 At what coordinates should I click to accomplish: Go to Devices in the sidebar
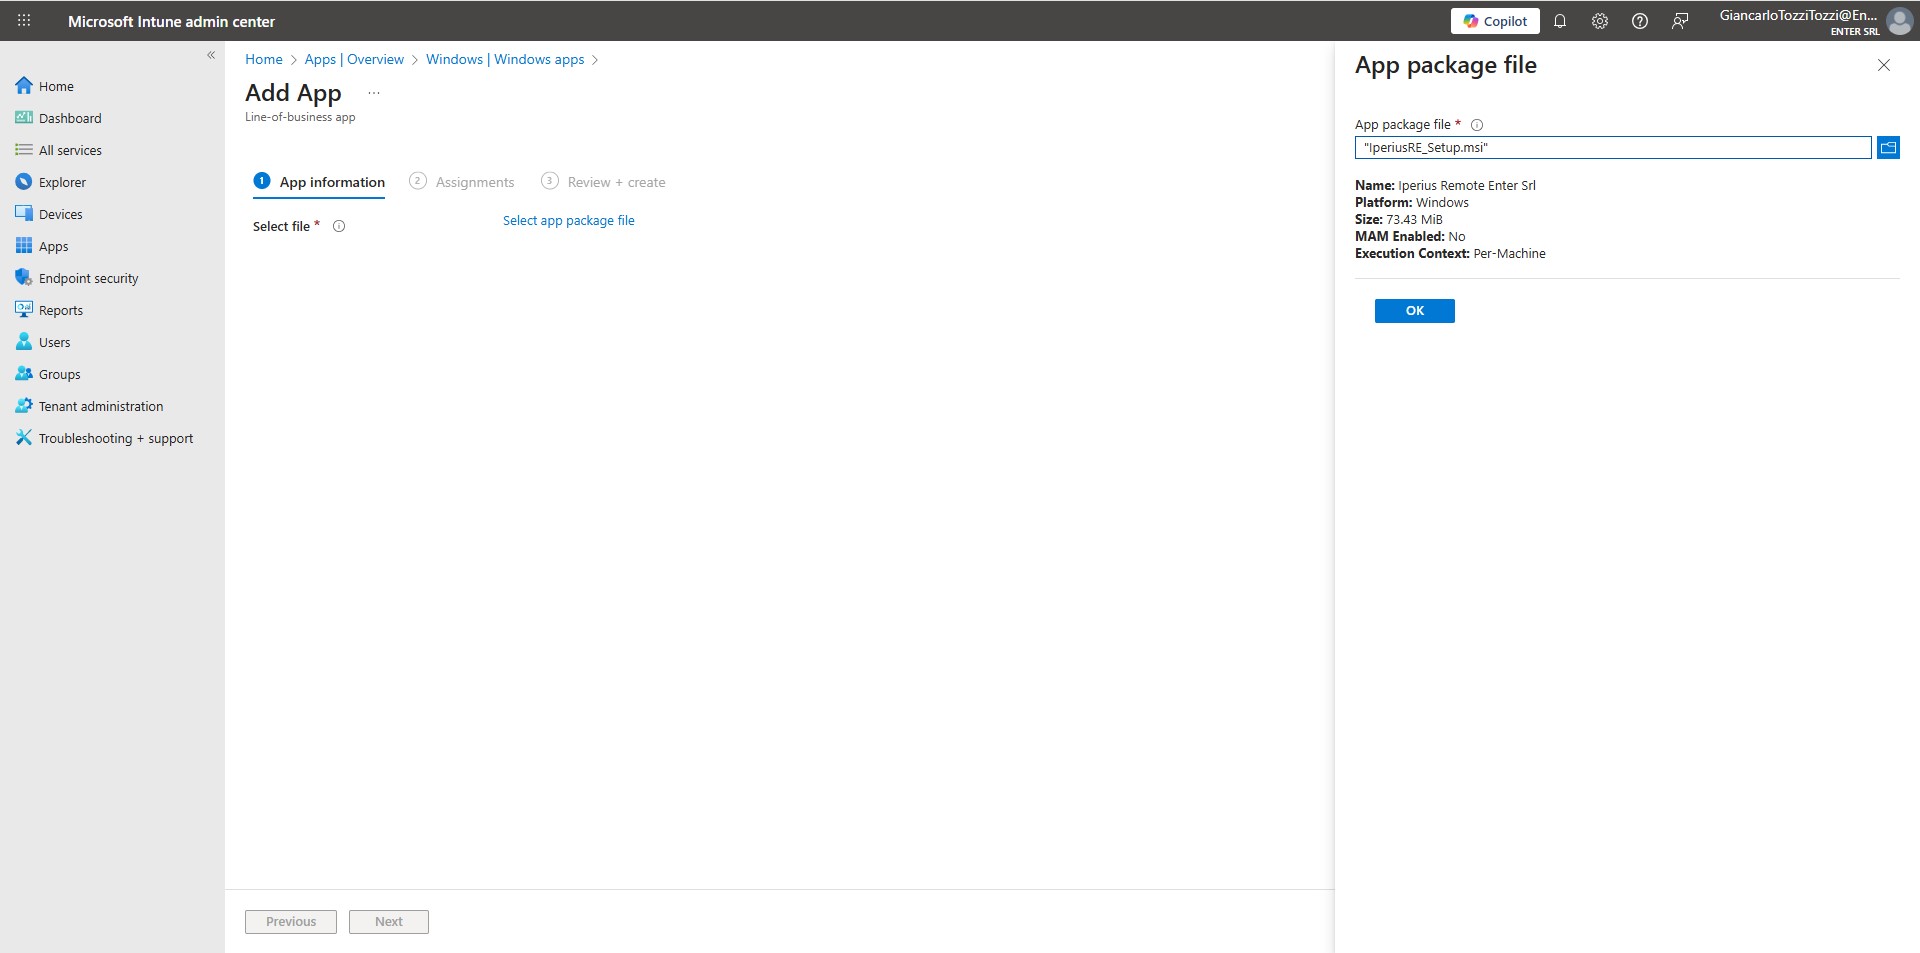pyautogui.click(x=60, y=214)
